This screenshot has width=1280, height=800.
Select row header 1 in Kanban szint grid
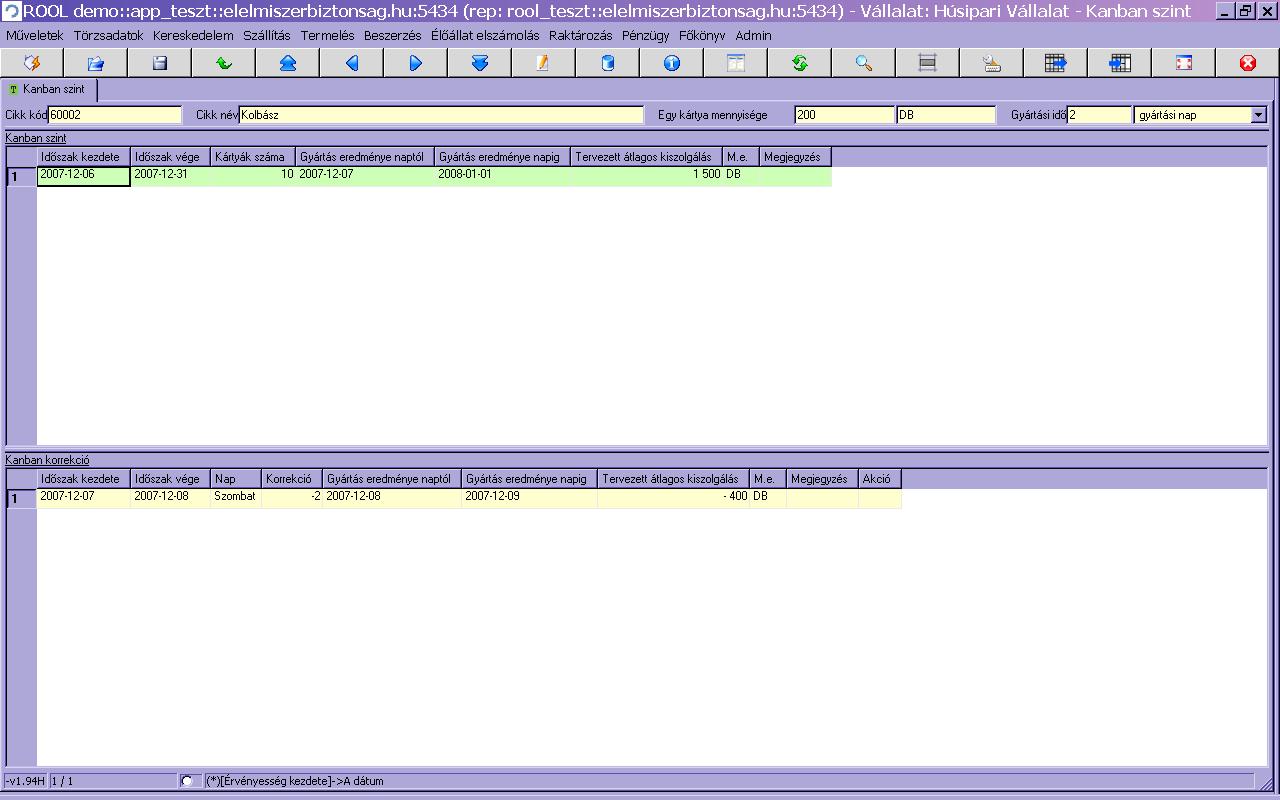click(22, 177)
